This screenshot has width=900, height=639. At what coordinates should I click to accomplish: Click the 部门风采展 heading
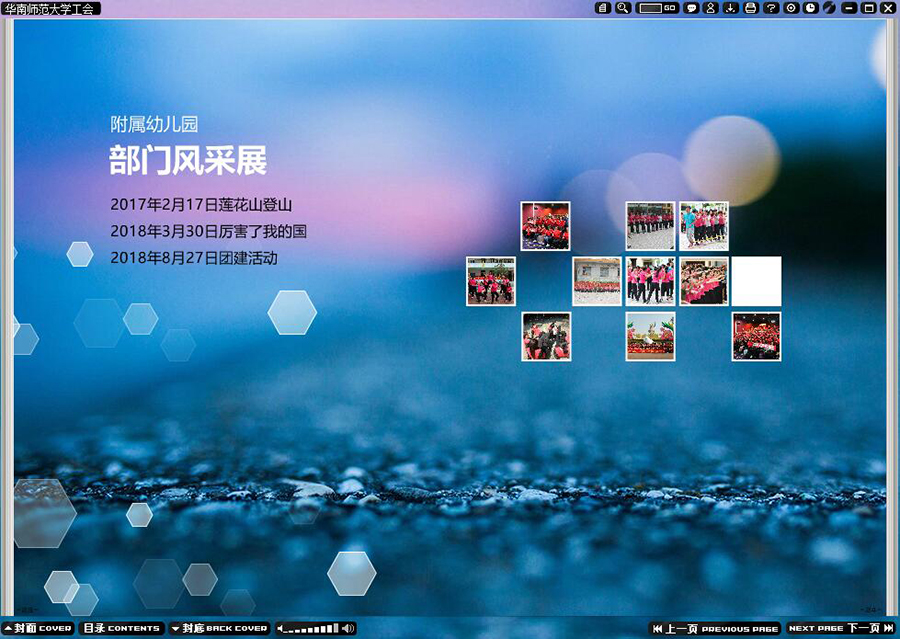coord(188,160)
